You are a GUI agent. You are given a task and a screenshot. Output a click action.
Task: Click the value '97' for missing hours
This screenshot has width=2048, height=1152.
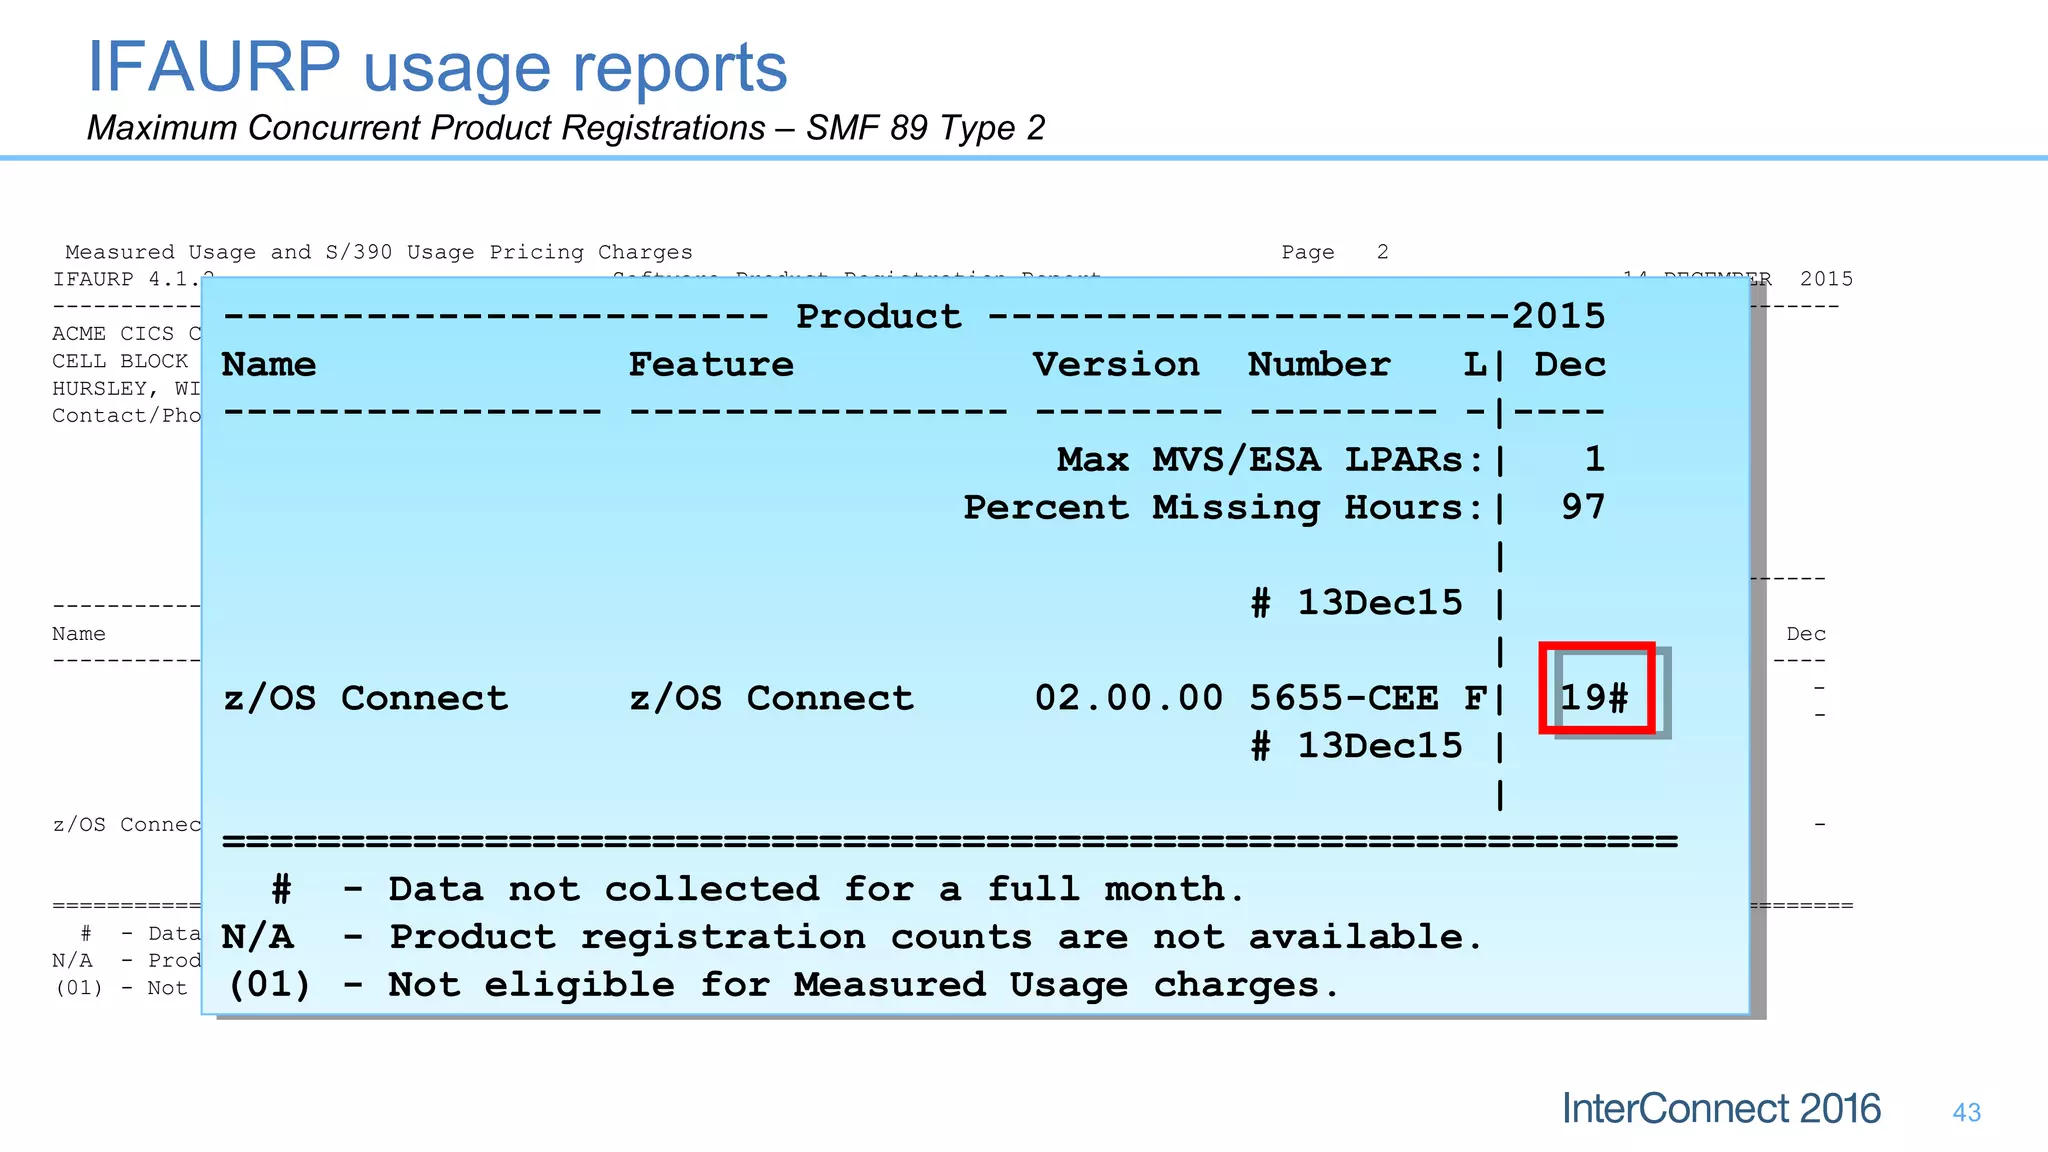1583,507
